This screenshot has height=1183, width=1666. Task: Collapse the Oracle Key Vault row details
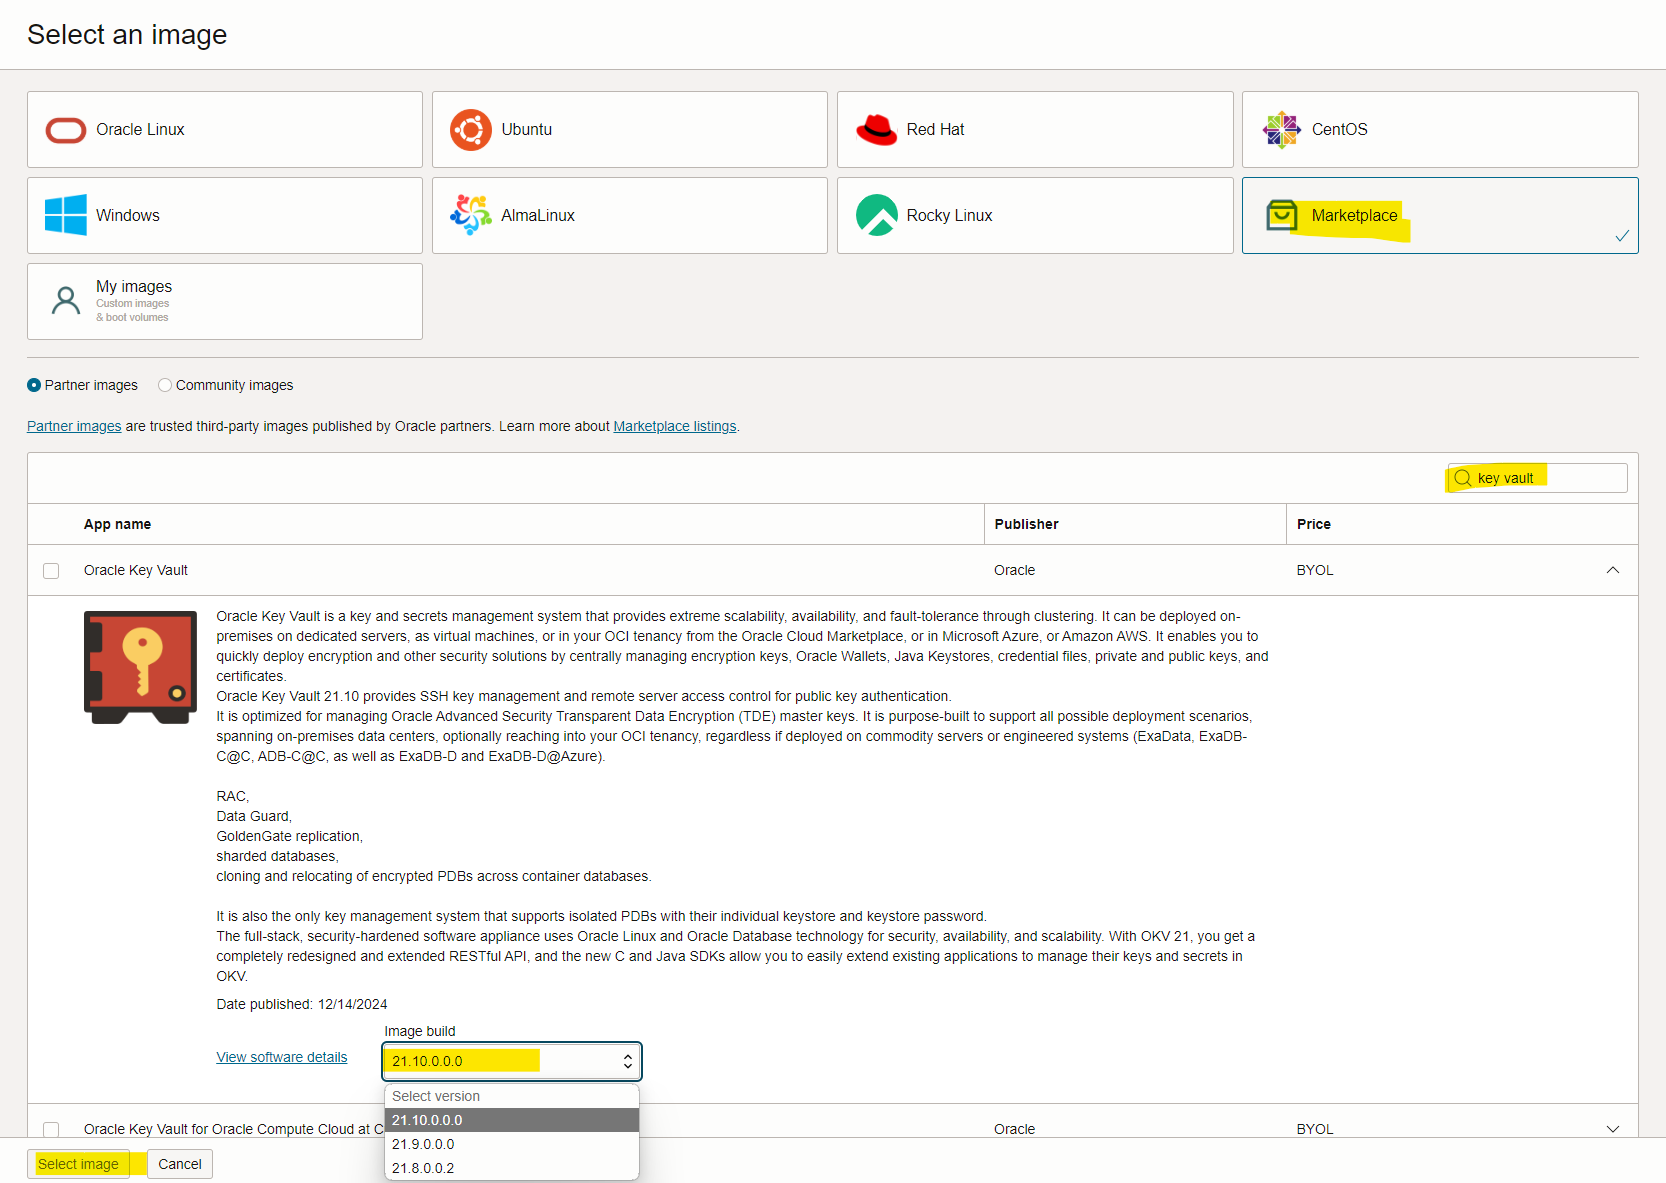coord(1612,570)
